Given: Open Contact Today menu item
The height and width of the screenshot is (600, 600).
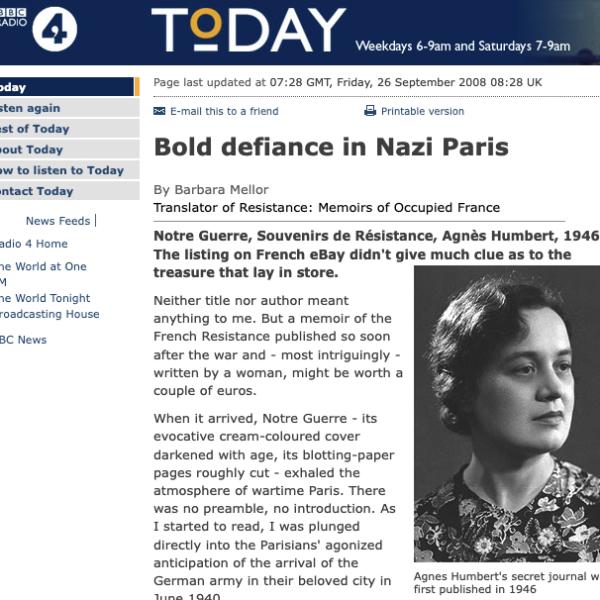Looking at the screenshot, I should coord(70,191).
